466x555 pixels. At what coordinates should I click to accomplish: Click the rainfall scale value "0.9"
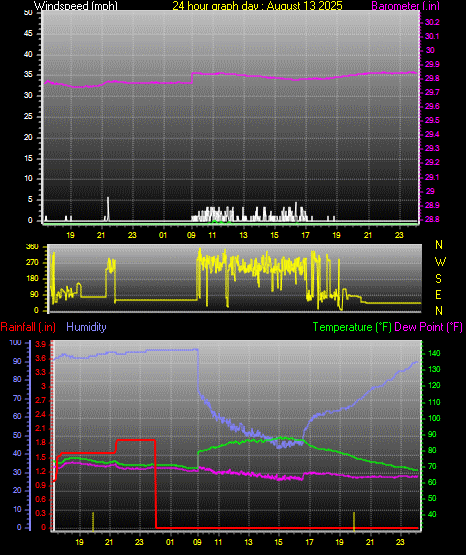pyautogui.click(x=41, y=485)
